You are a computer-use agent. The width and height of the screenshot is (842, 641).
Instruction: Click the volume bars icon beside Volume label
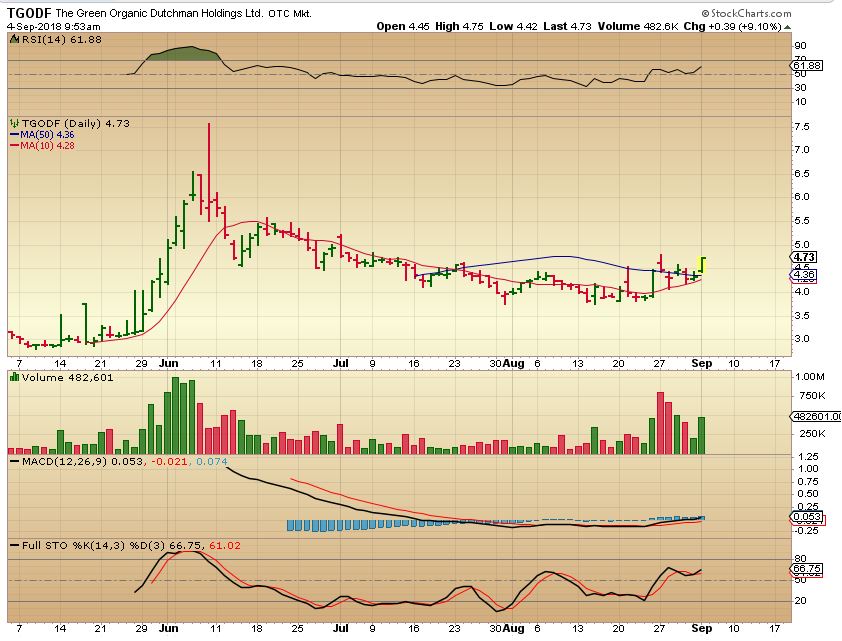point(14,377)
